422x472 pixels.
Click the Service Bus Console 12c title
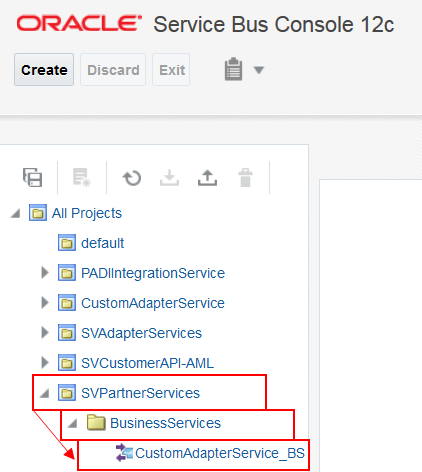click(274, 24)
